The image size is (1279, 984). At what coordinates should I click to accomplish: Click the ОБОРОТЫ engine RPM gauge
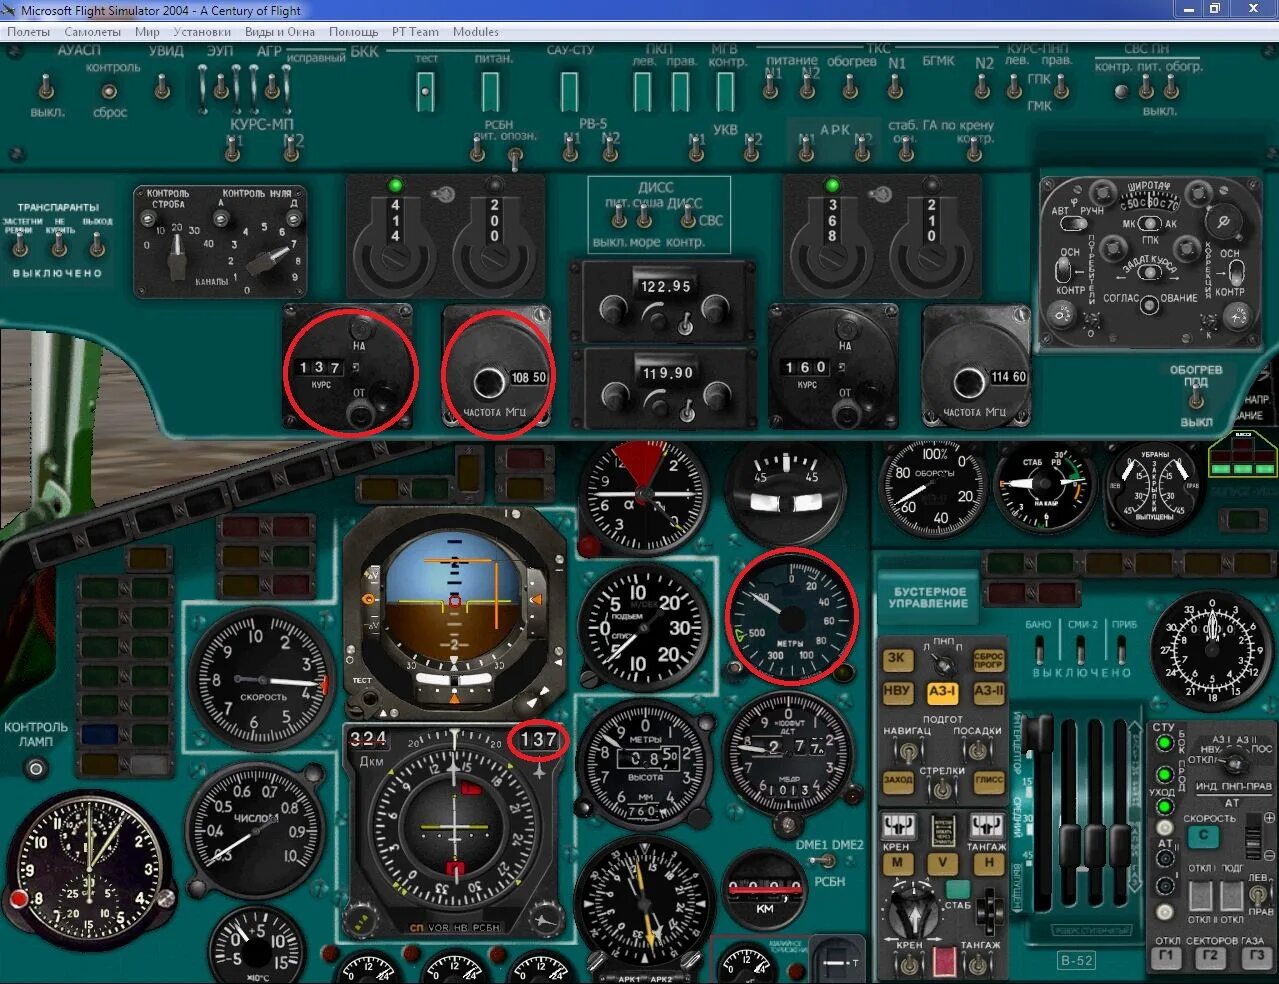pyautogui.click(x=932, y=487)
